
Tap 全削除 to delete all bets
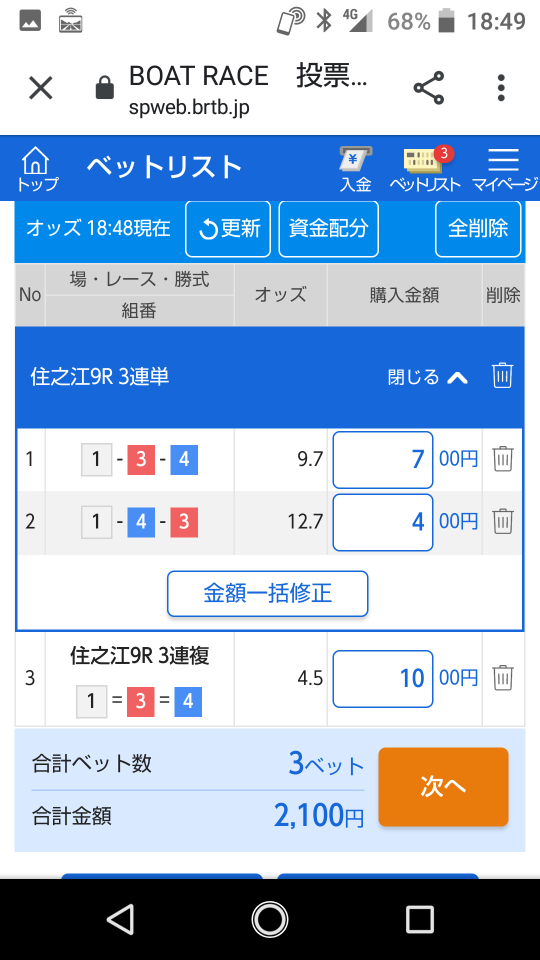pos(478,229)
